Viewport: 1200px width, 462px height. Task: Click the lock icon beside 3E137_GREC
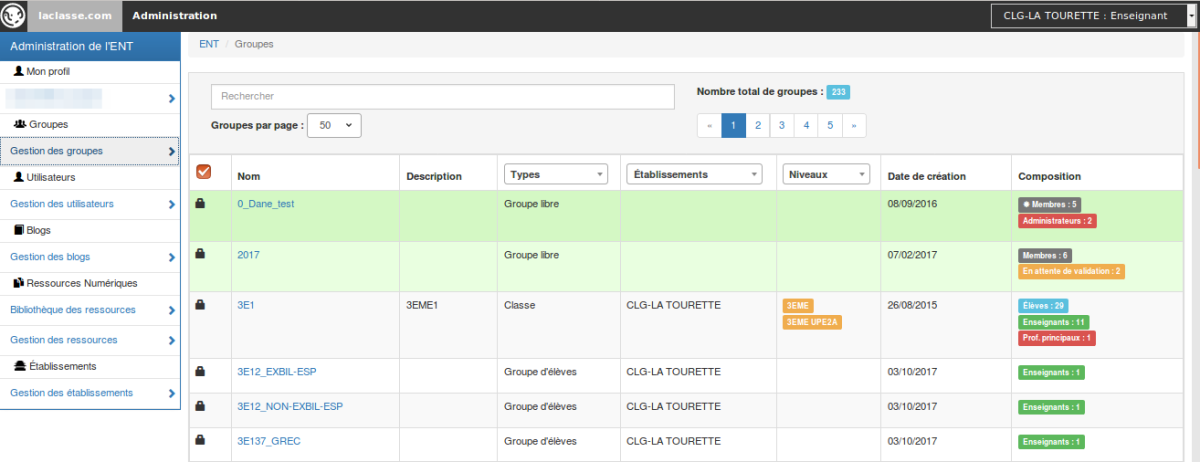[200, 439]
